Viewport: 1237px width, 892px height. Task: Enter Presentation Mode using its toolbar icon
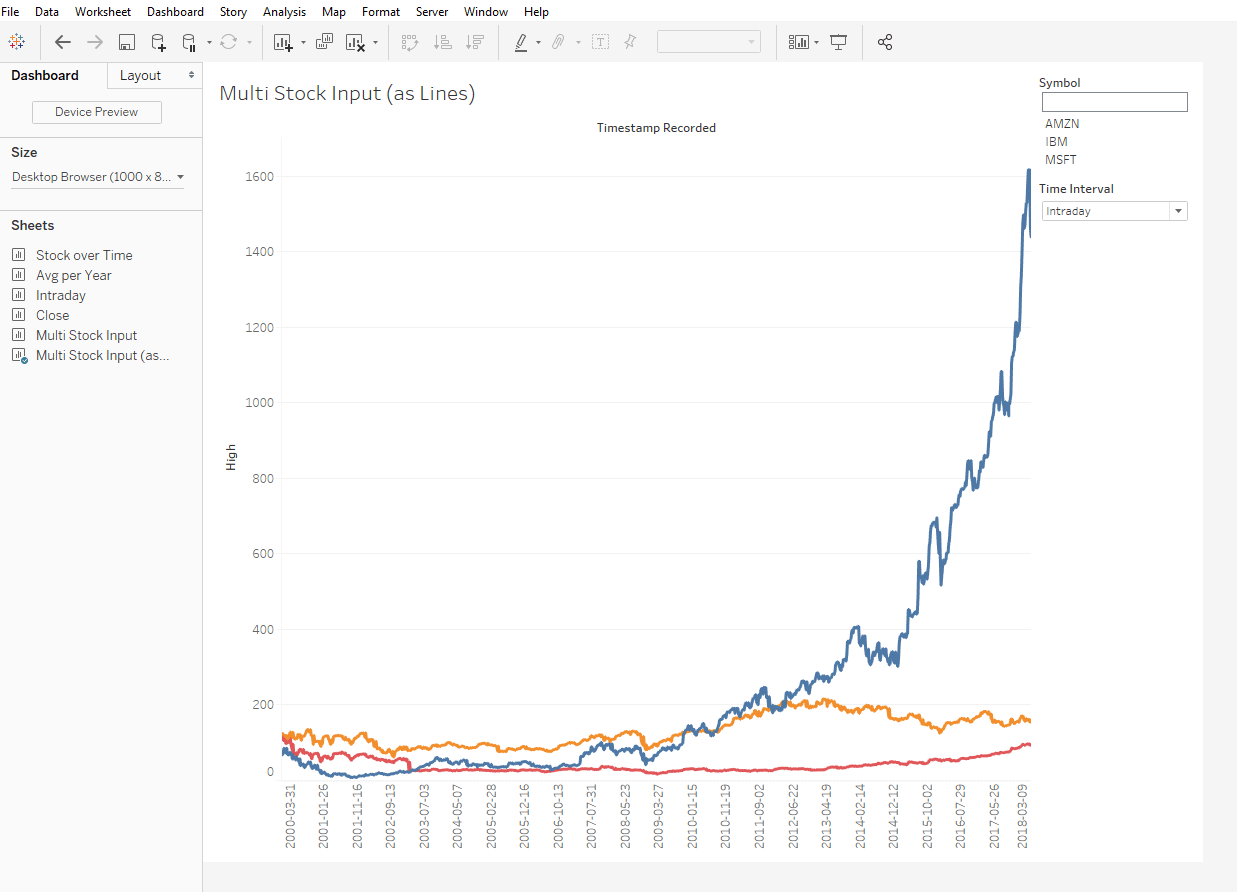(x=838, y=42)
